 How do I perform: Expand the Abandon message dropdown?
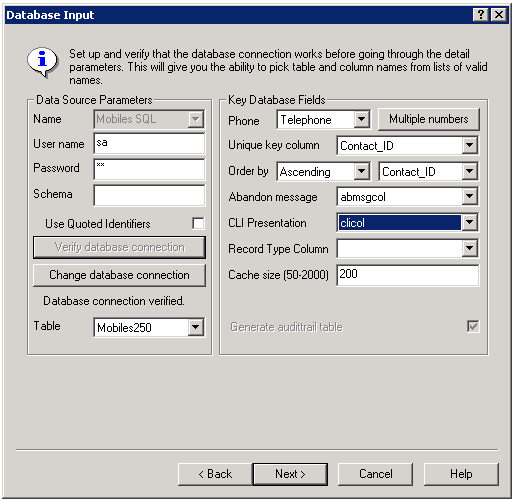coord(469,197)
